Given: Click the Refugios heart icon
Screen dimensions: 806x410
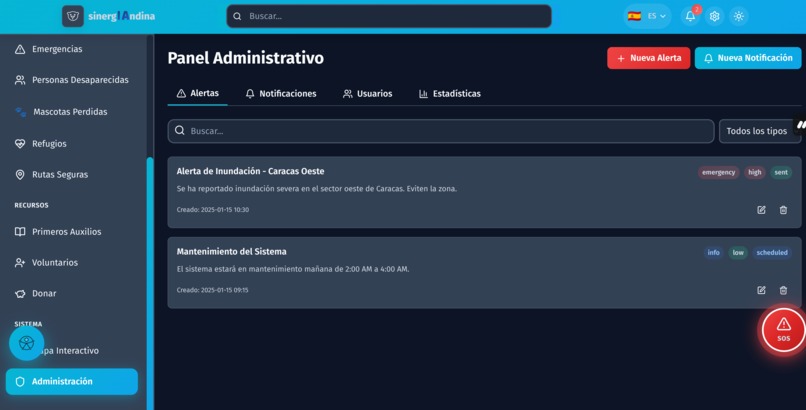Looking at the screenshot, I should [x=20, y=144].
